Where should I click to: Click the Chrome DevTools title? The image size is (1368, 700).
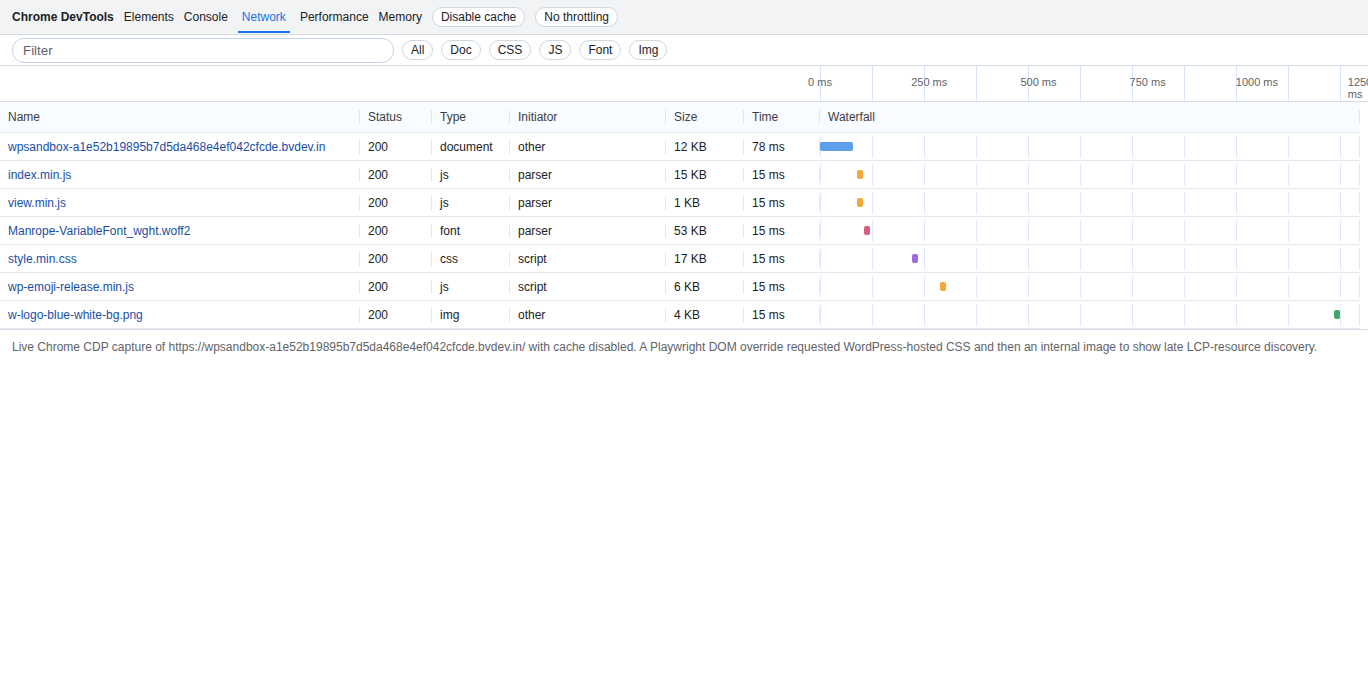click(x=63, y=17)
